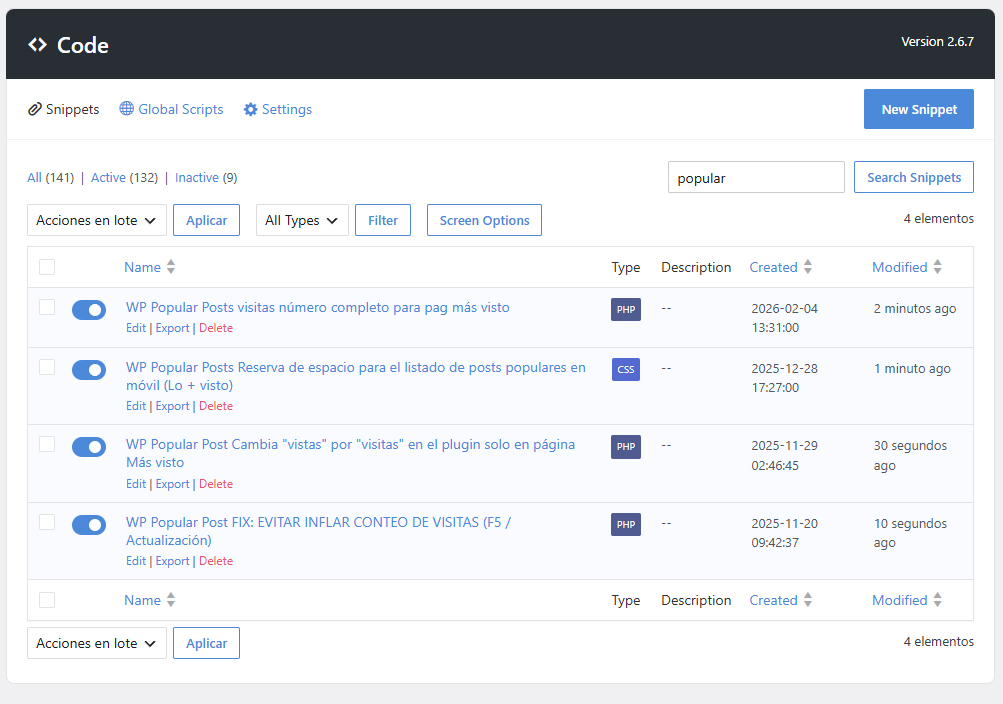The height and width of the screenshot is (704, 1003).
Task: Create a New Snippet
Action: pyautogui.click(x=919, y=109)
